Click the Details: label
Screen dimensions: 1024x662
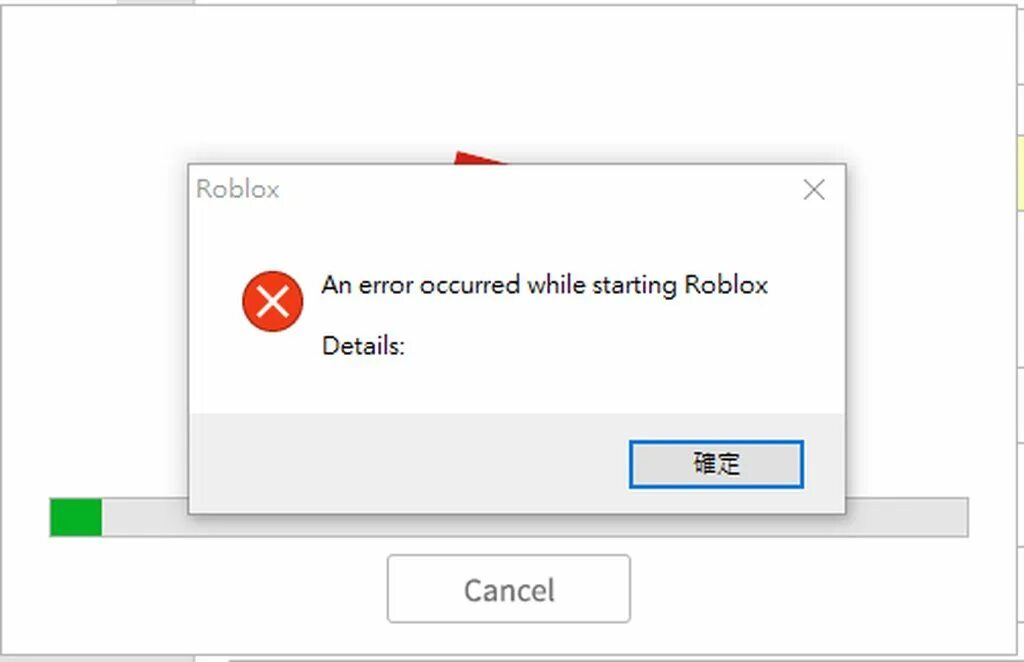(364, 345)
